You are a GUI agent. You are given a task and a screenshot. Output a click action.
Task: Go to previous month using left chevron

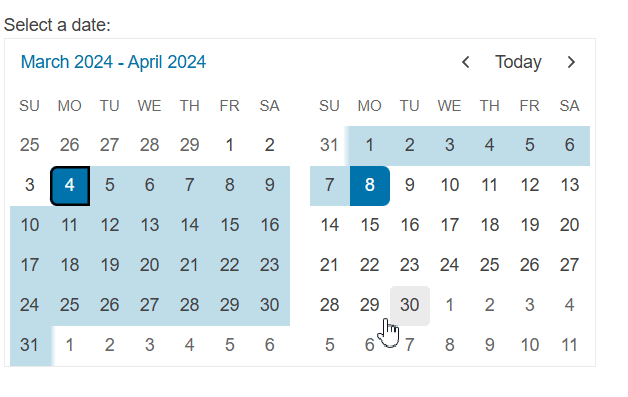(x=465, y=62)
